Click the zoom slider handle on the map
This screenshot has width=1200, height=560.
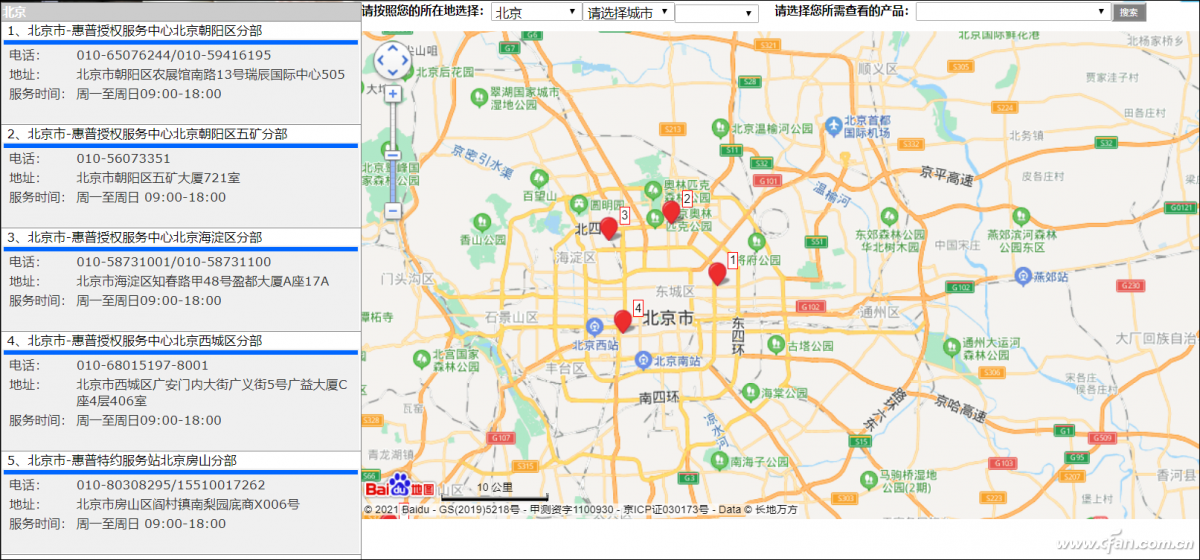pyautogui.click(x=393, y=155)
